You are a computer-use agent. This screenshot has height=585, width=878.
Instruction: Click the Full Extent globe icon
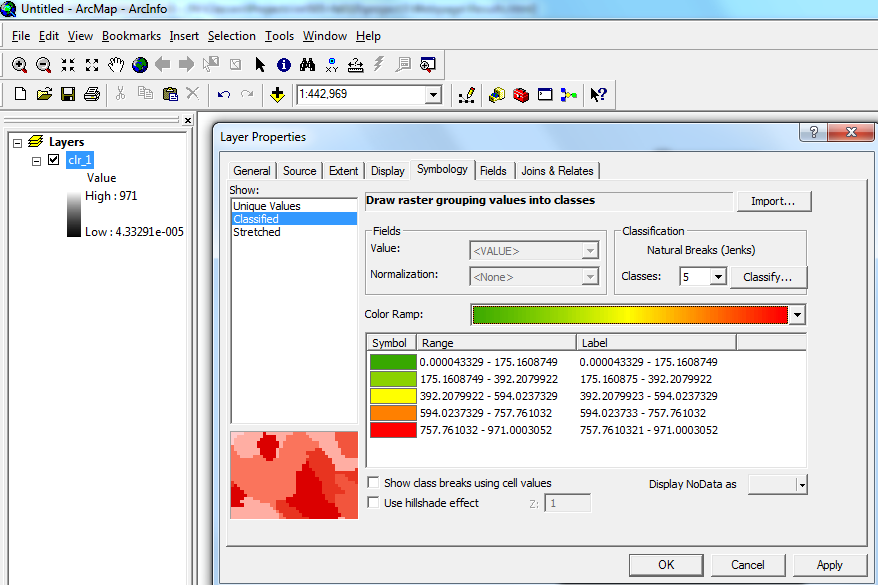tap(140, 65)
